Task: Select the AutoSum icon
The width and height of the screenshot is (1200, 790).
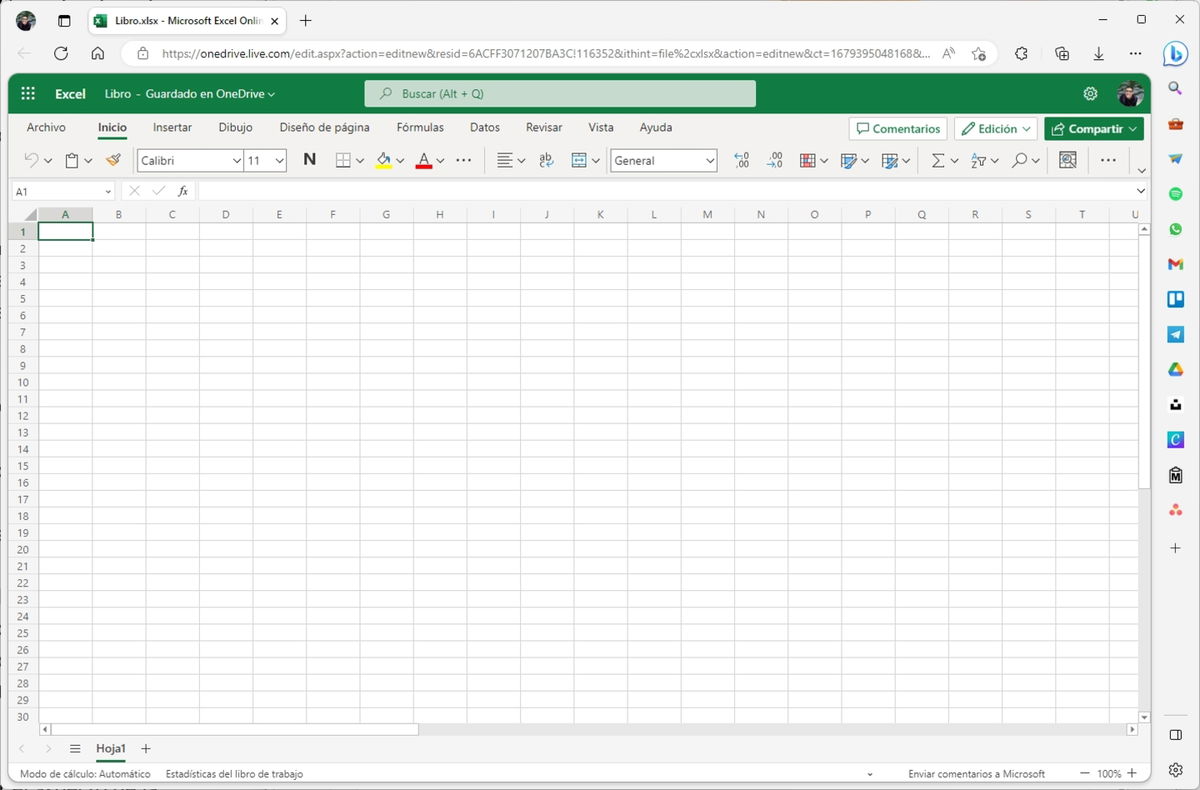Action: (x=936, y=160)
